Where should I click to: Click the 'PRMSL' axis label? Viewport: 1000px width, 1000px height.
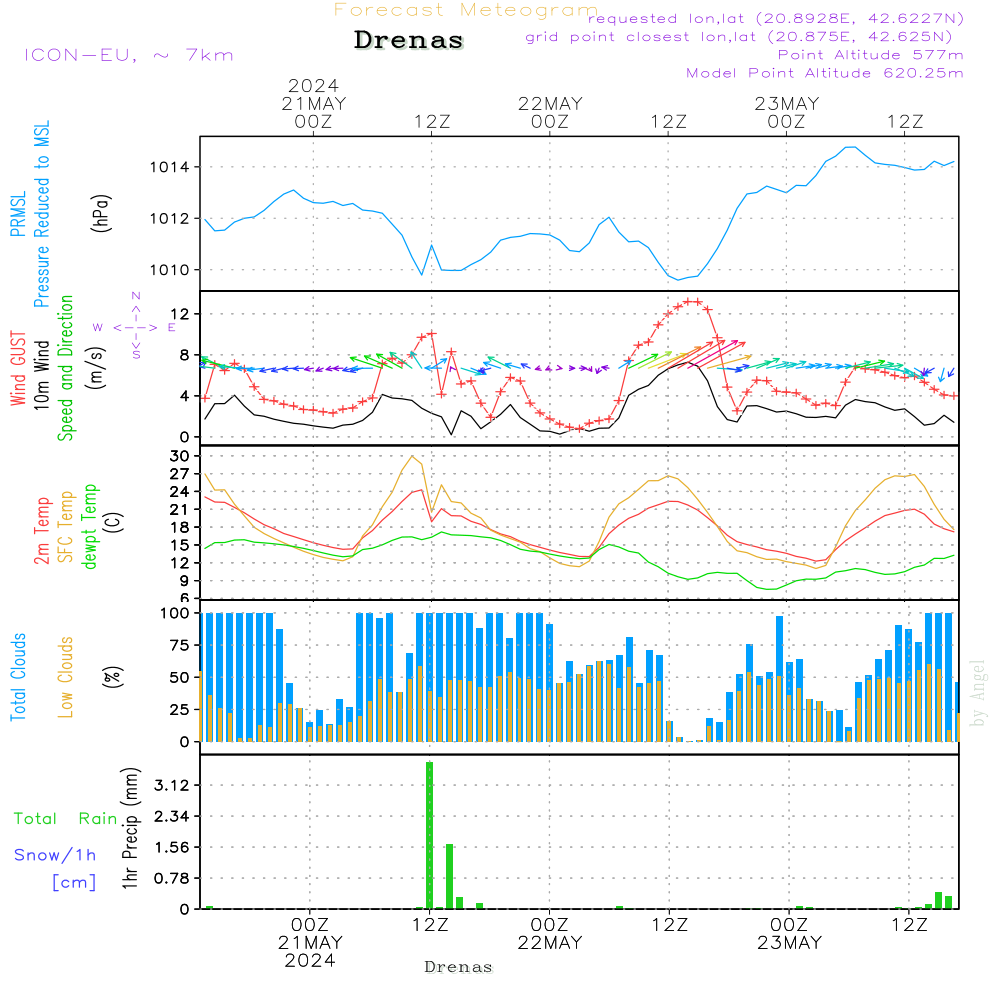(18, 214)
